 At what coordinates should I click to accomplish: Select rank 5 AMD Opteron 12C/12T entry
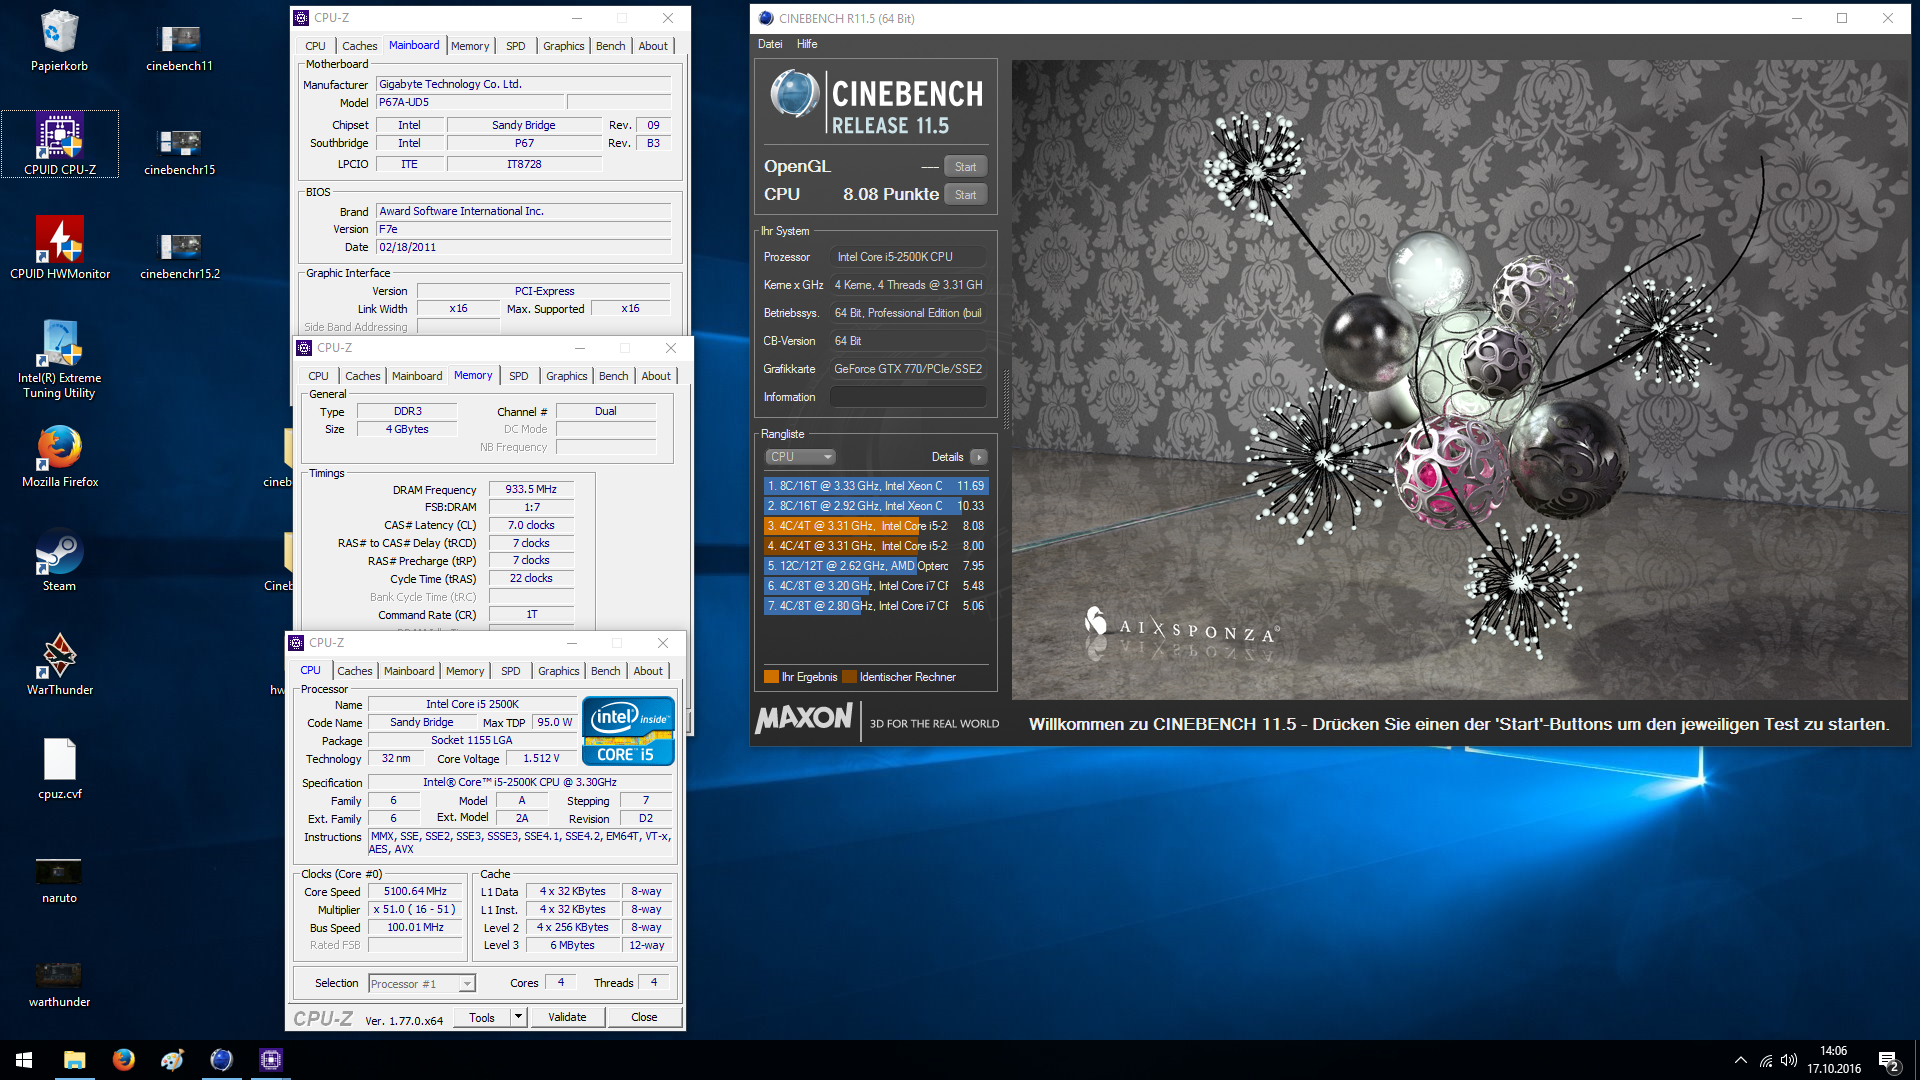pos(875,566)
